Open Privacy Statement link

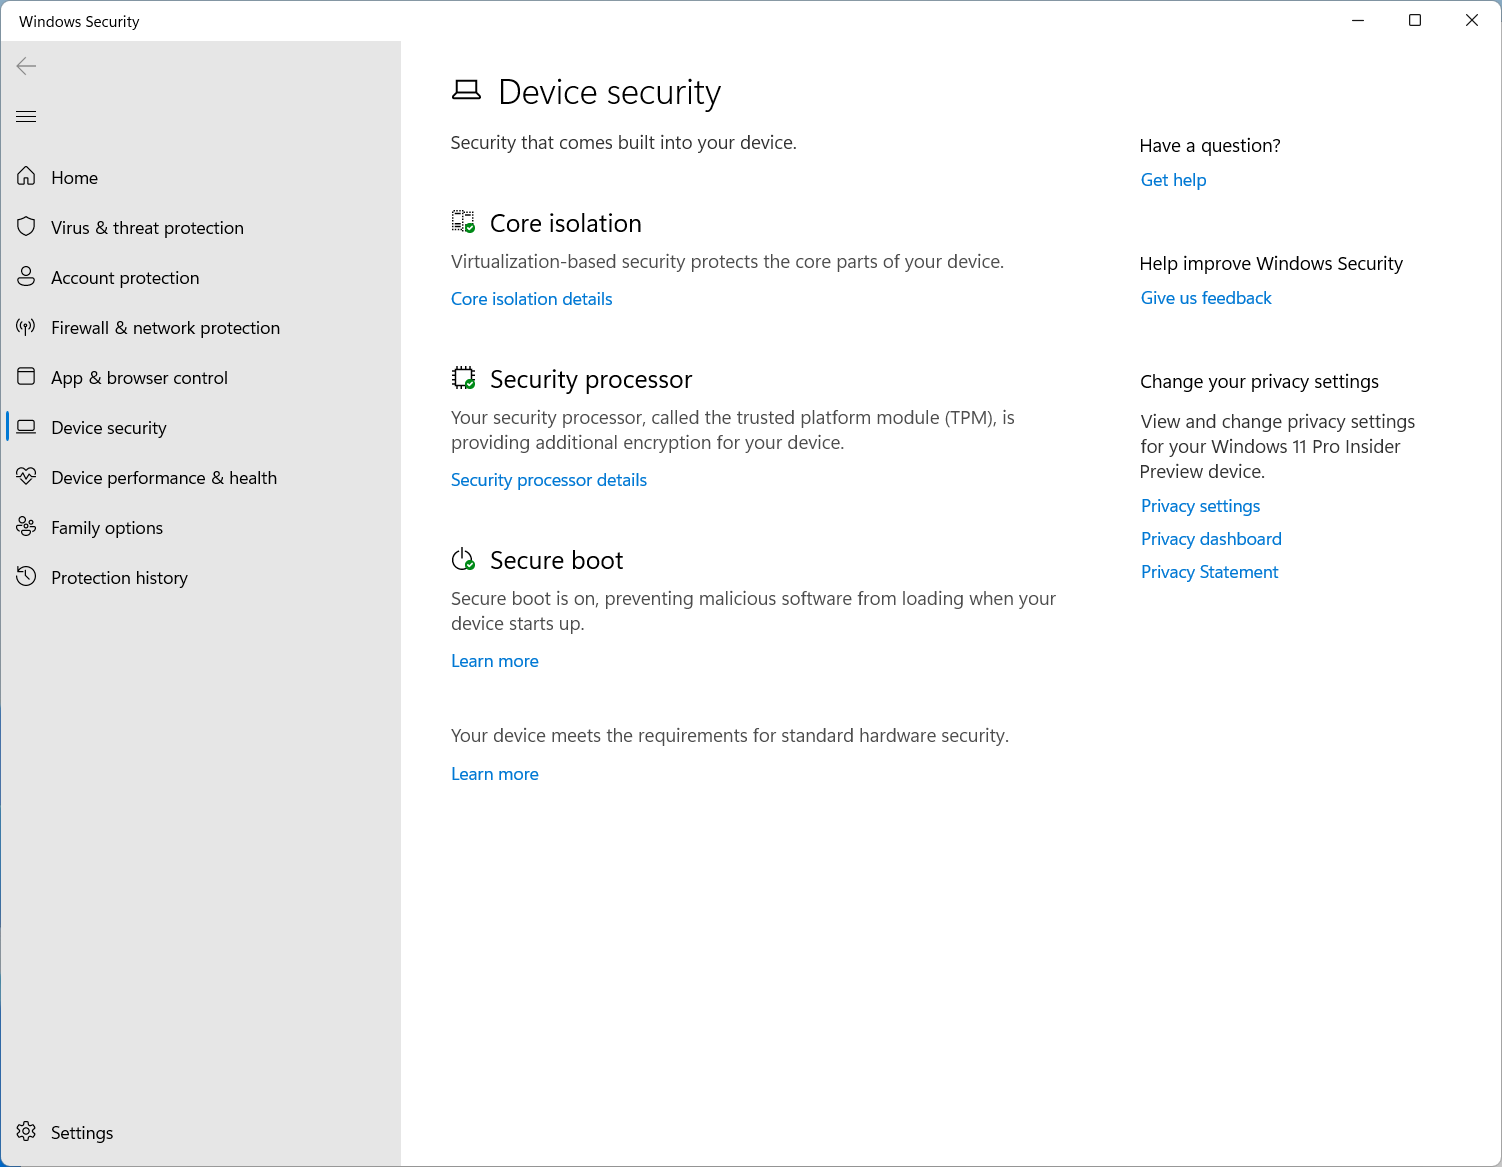coord(1209,572)
